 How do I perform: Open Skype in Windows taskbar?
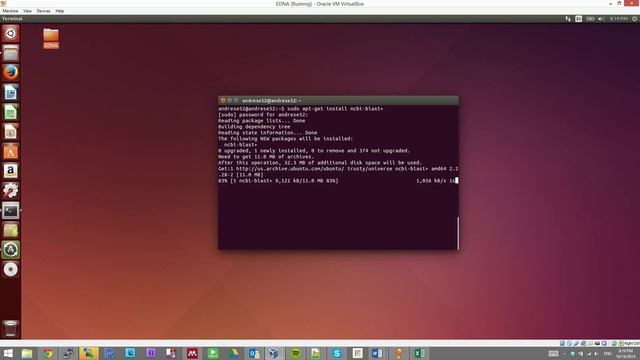pyautogui.click(x=337, y=353)
